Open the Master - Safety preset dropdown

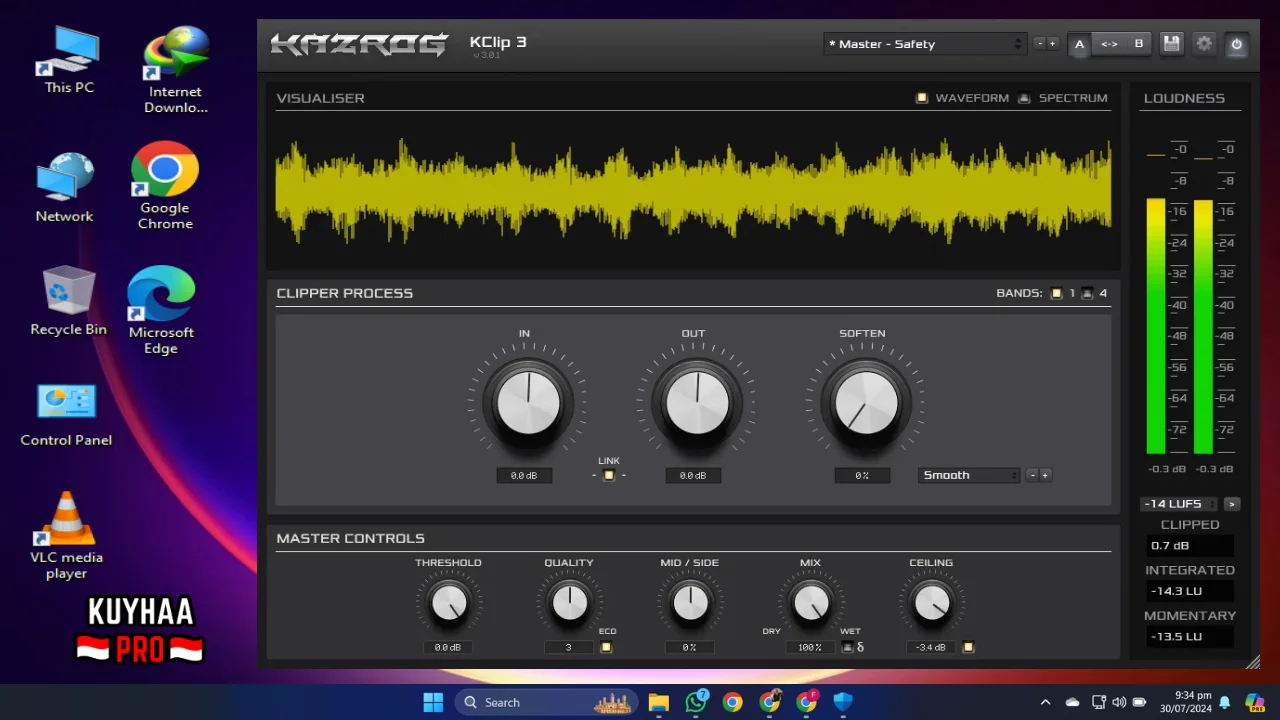click(x=925, y=44)
